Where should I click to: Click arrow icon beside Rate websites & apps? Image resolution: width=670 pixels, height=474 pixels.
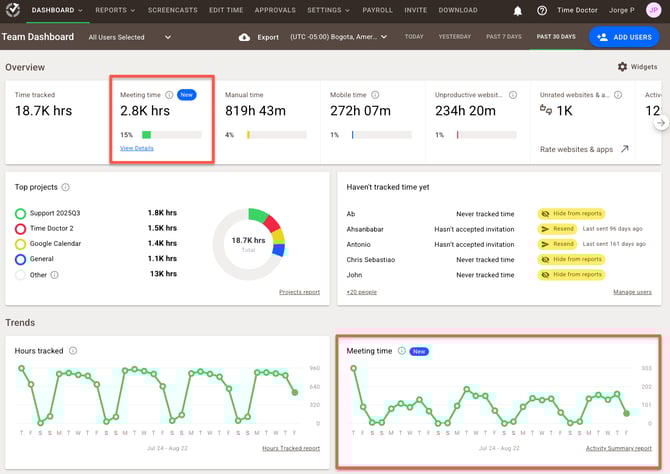pyautogui.click(x=624, y=149)
